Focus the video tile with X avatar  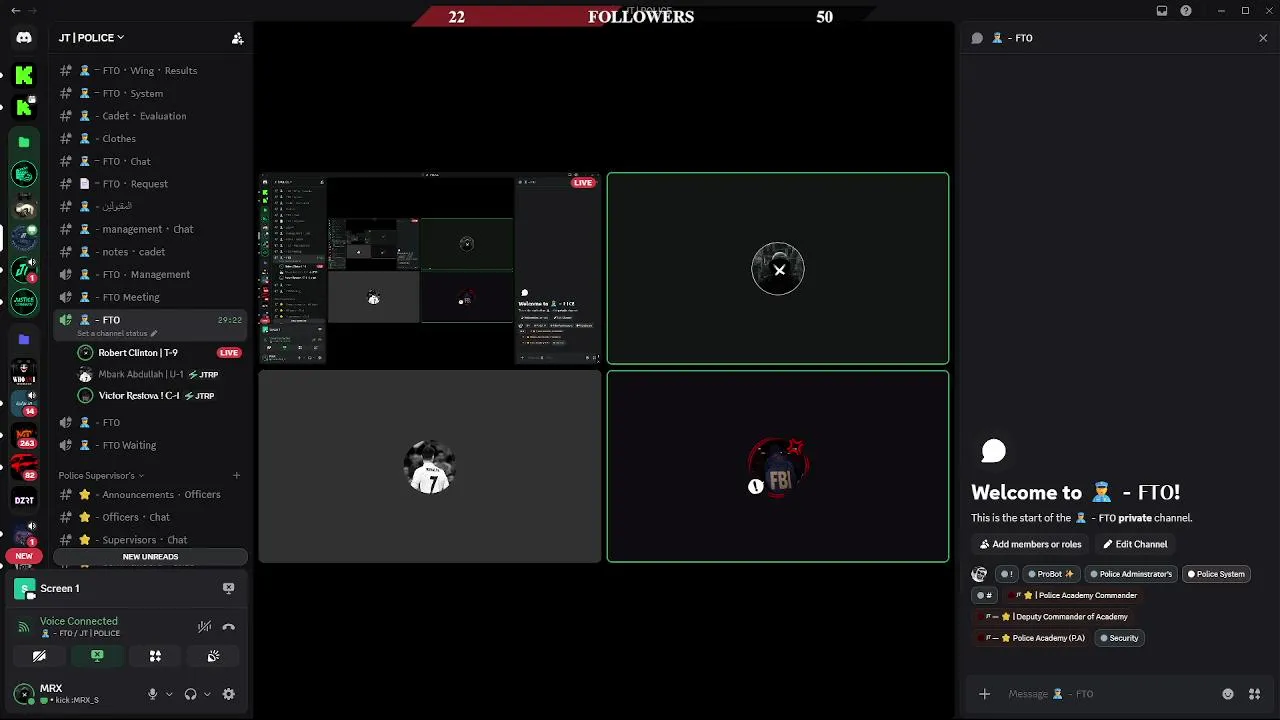778,269
